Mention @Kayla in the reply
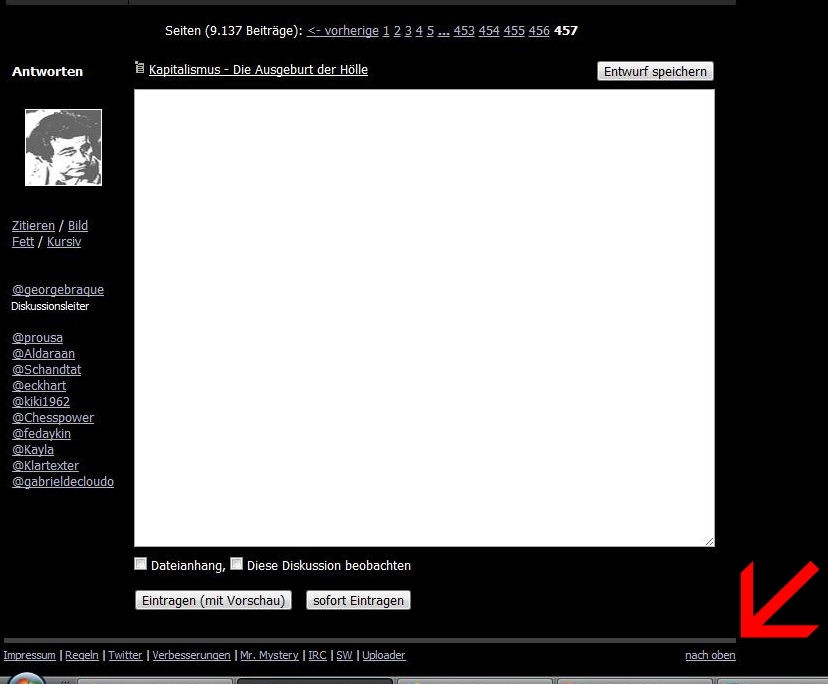828x684 pixels. point(33,449)
